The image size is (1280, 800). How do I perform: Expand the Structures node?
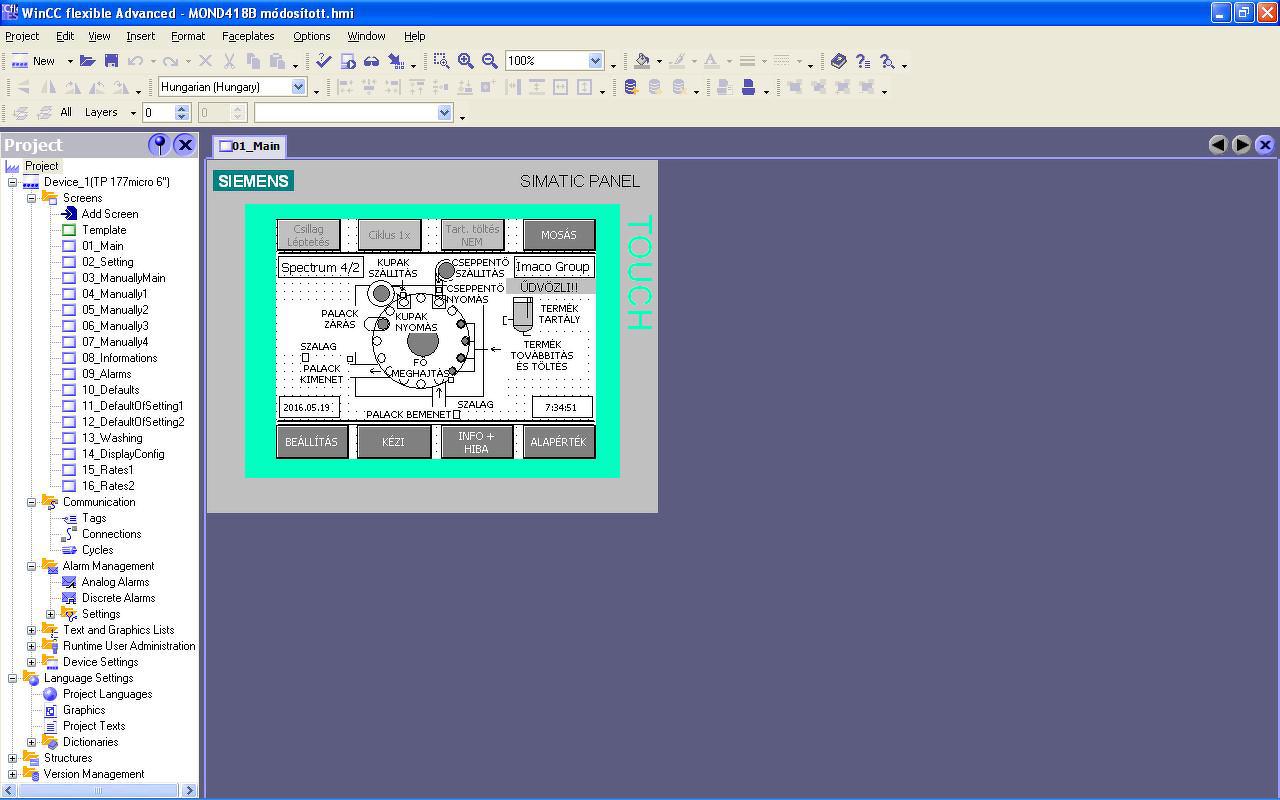[x=12, y=758]
